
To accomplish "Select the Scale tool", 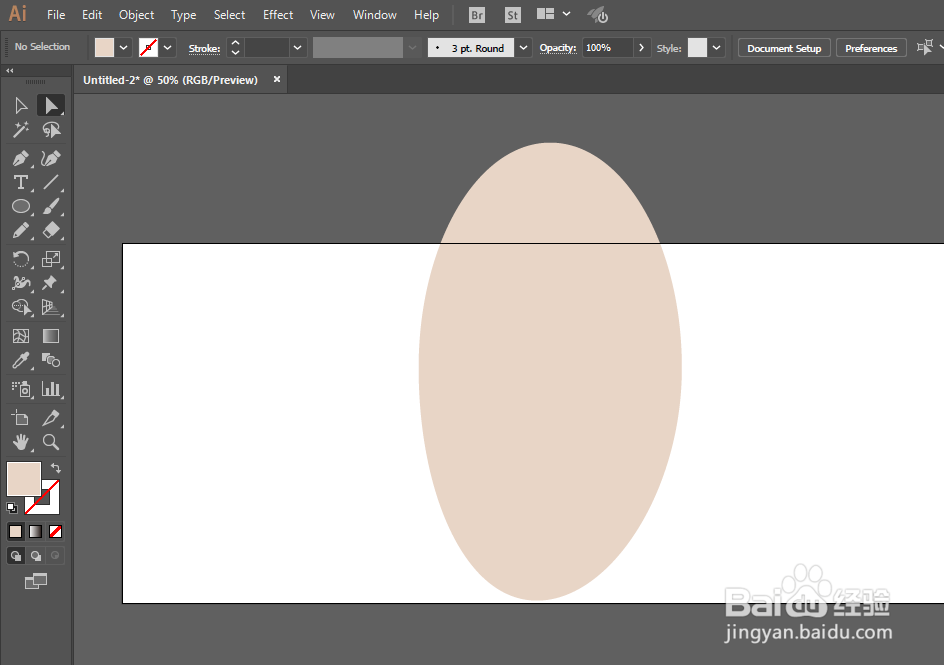I will (x=51, y=259).
